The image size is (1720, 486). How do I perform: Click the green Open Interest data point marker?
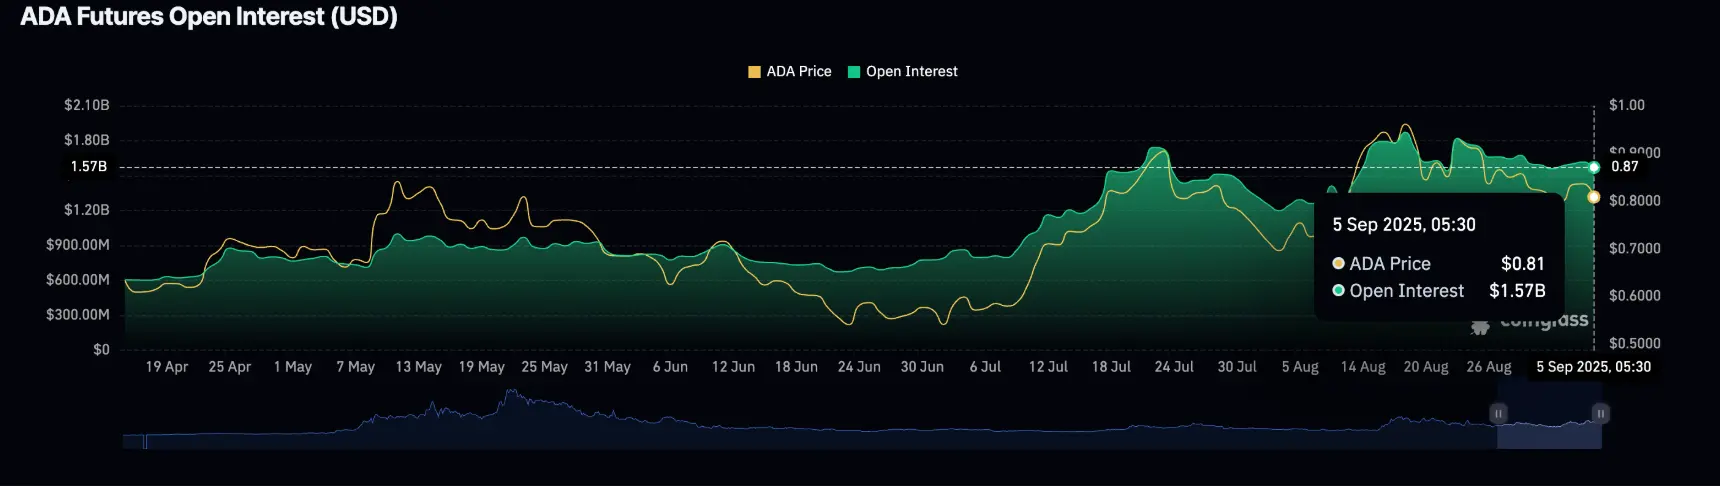tap(1594, 167)
